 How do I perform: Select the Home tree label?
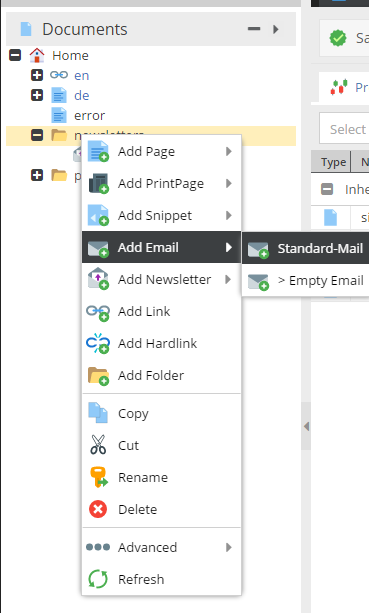[x=70, y=56]
